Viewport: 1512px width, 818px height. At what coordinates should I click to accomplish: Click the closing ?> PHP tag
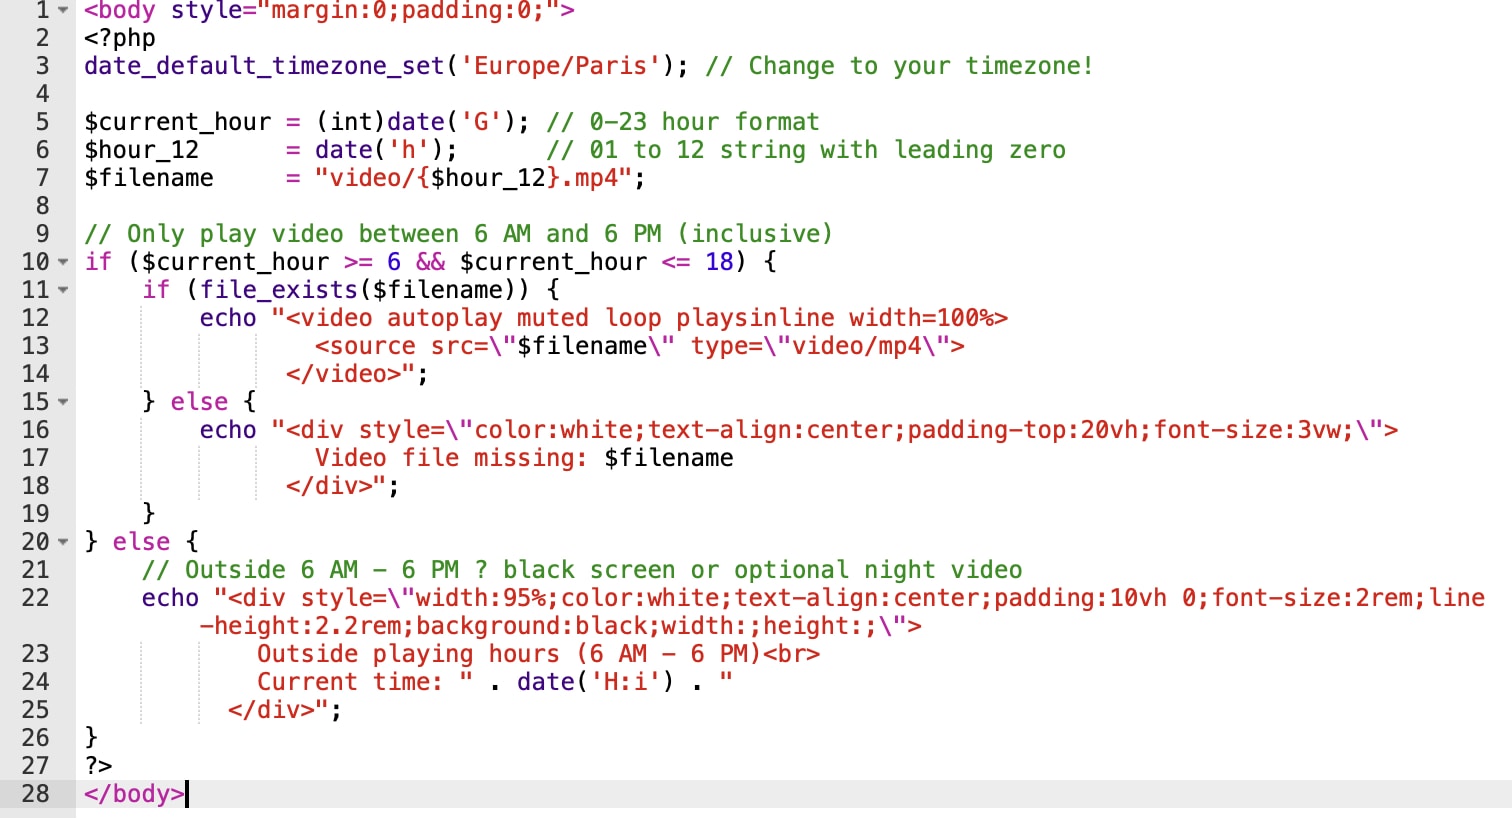coord(98,766)
